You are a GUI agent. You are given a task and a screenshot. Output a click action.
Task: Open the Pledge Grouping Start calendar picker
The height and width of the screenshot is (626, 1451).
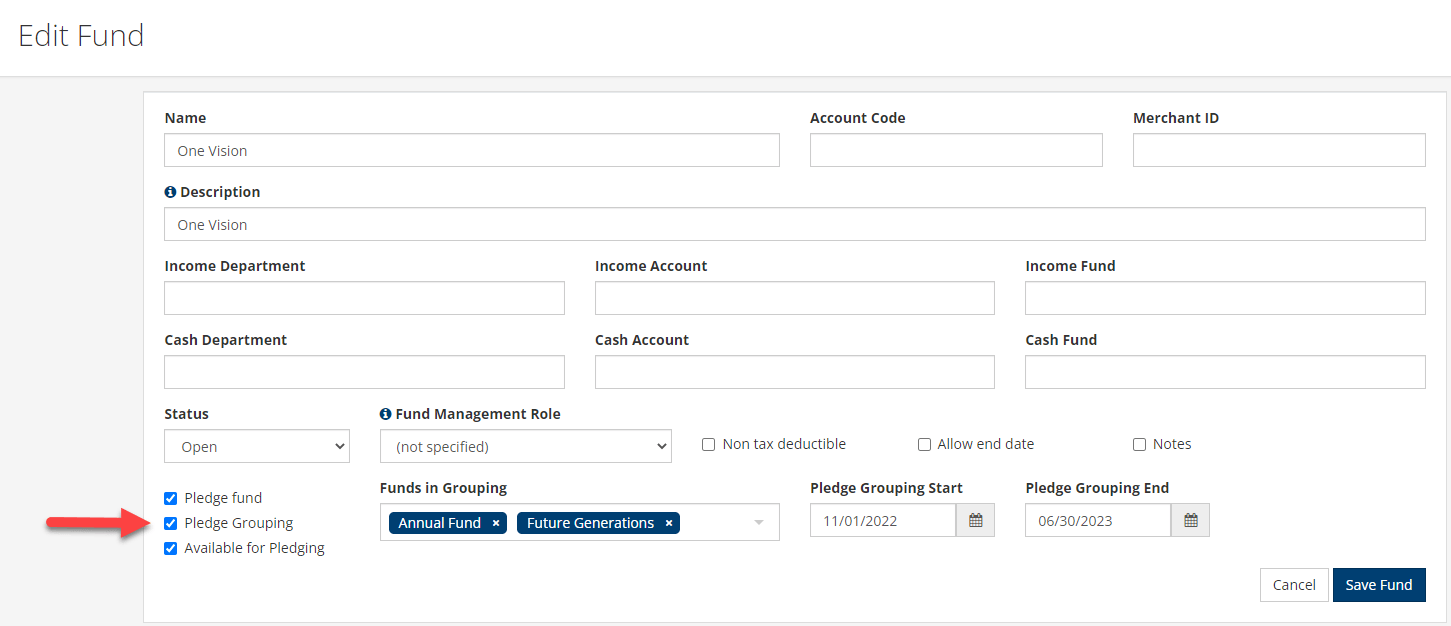(x=975, y=519)
